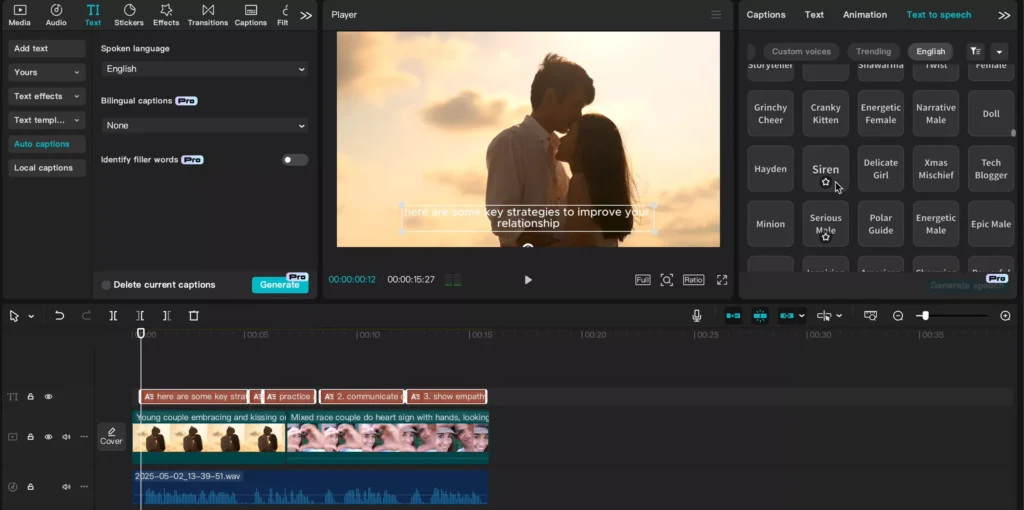Image resolution: width=1024 pixels, height=510 pixels.
Task: Select Local captions in sidebar
Action: 46,168
